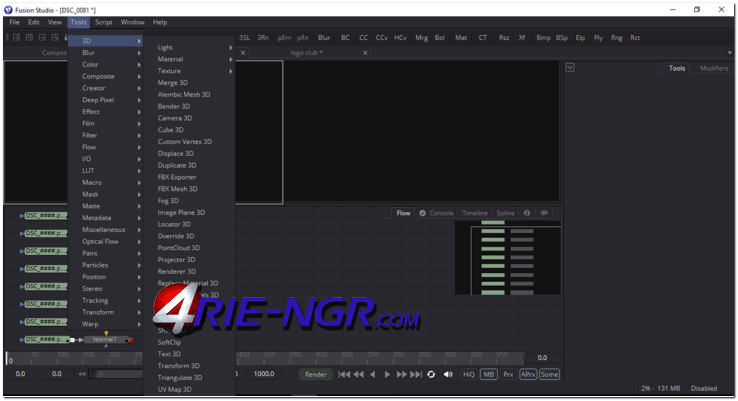The image size is (738, 401).
Task: Jump to the first frame
Action: [x=344, y=375]
